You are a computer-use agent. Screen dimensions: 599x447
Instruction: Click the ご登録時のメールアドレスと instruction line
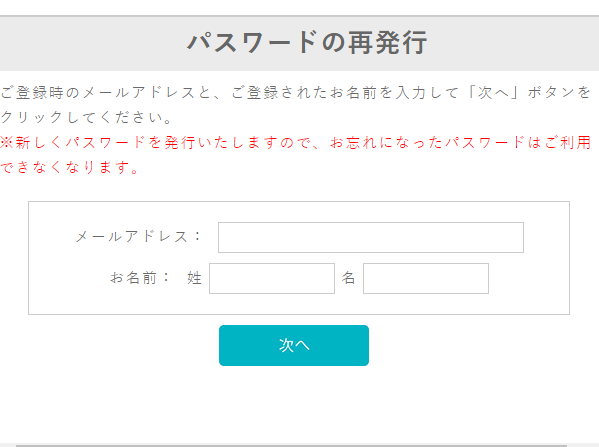296,92
